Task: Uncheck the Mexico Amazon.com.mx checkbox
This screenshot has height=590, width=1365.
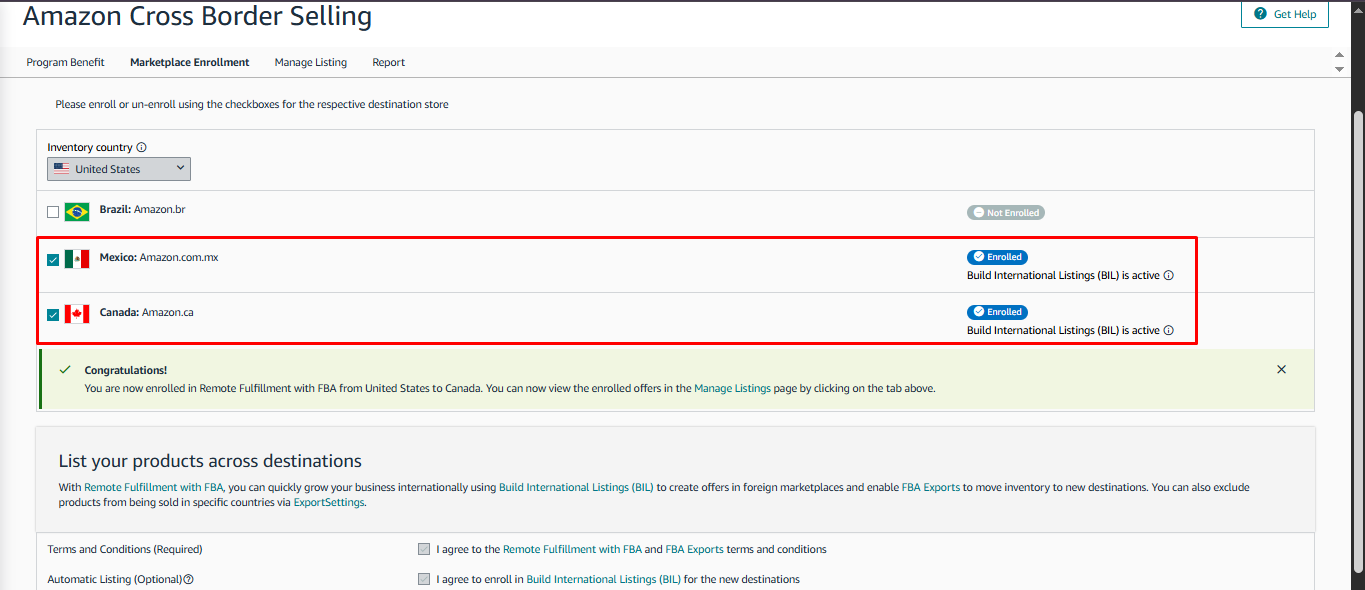Action: pyautogui.click(x=53, y=260)
